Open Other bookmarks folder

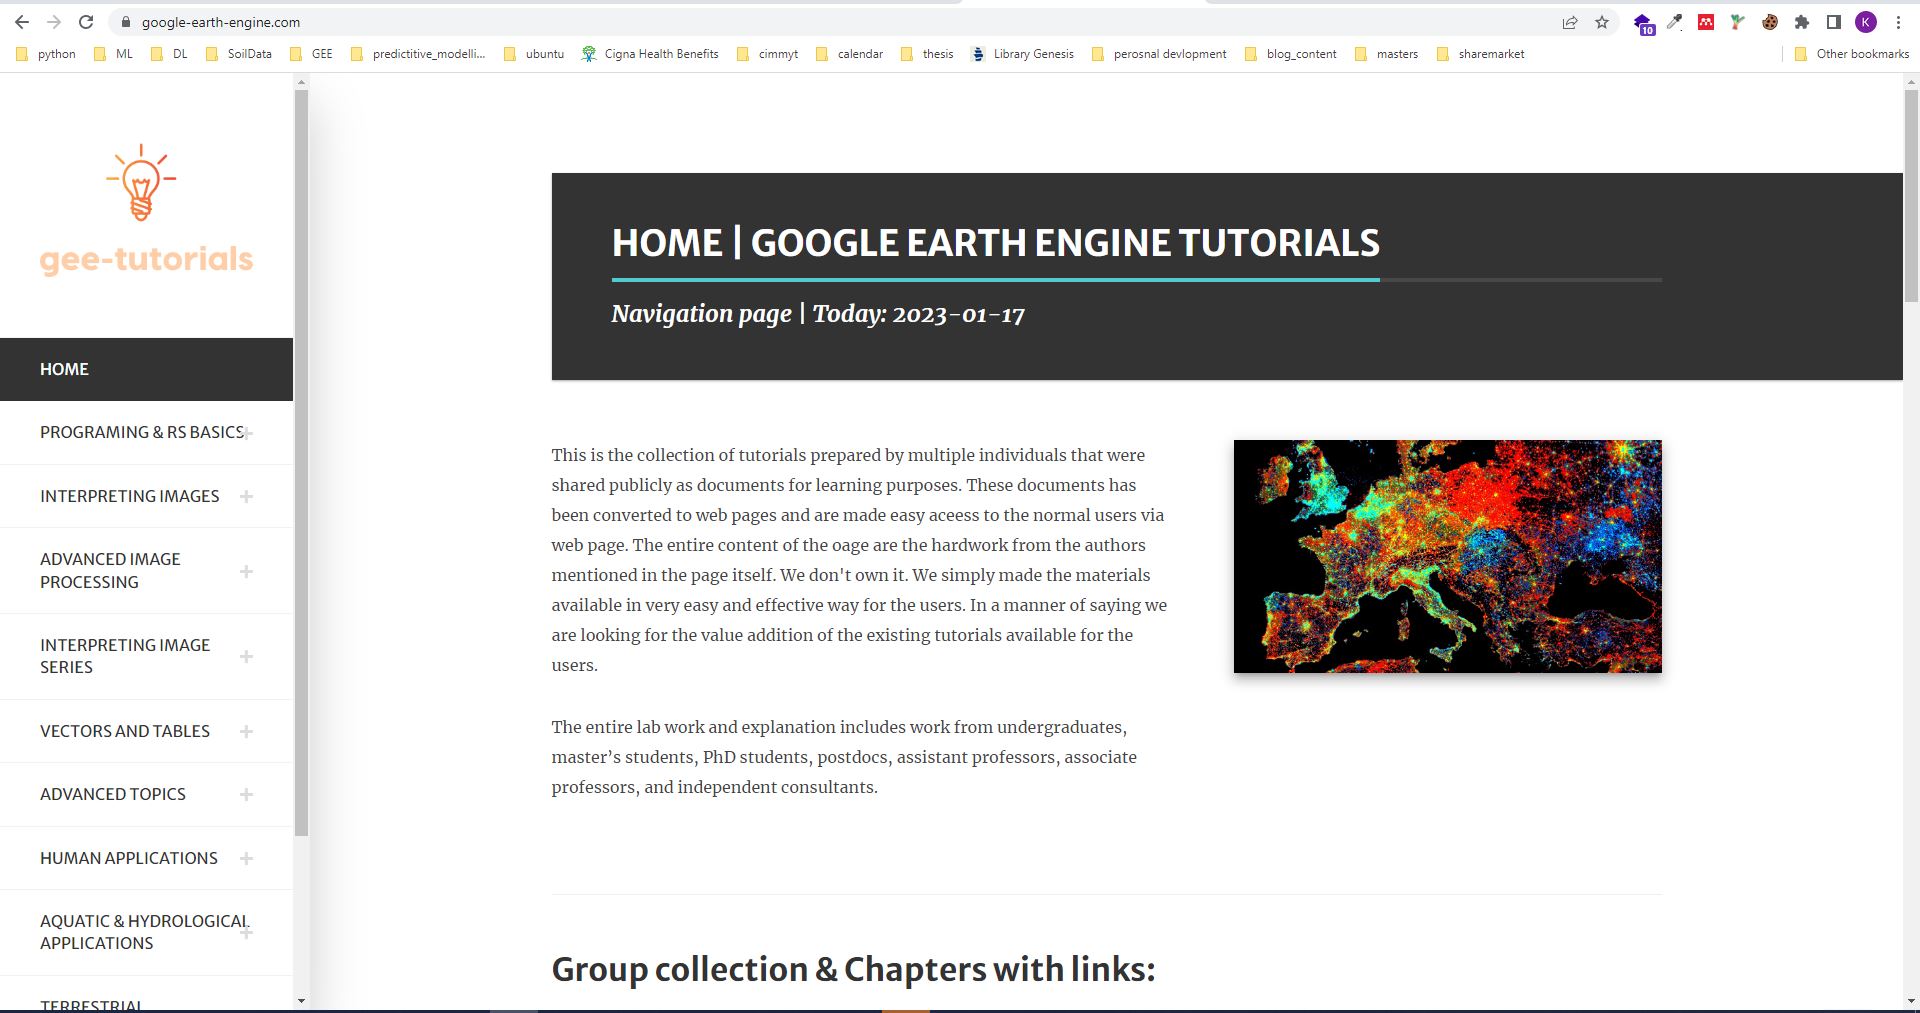coord(1852,54)
